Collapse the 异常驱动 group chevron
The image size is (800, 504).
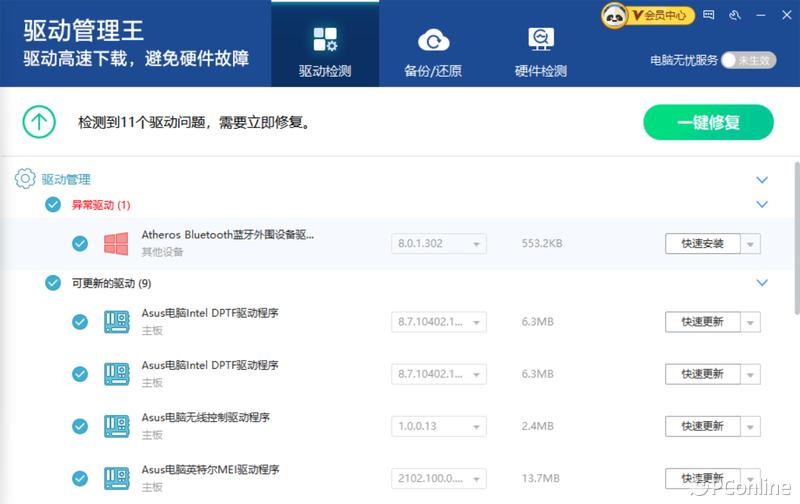tap(762, 204)
